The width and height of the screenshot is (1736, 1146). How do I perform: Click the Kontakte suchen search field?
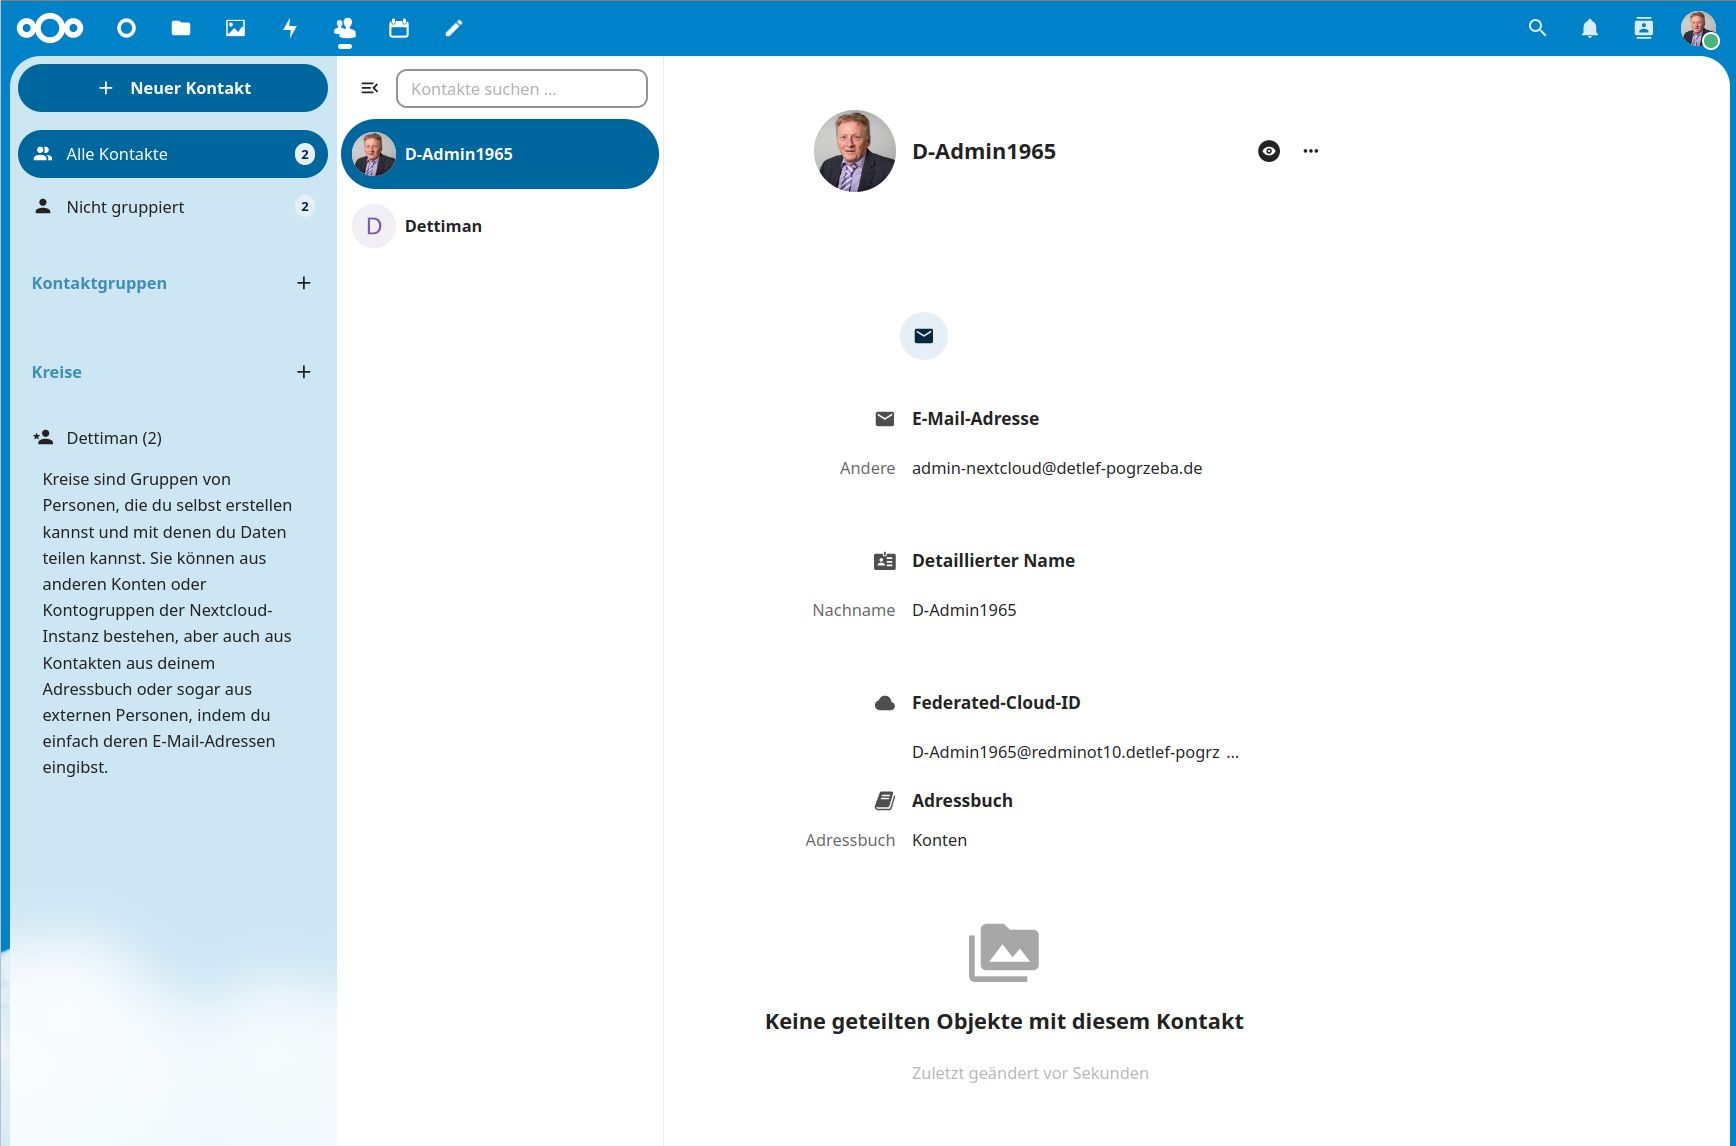[521, 89]
